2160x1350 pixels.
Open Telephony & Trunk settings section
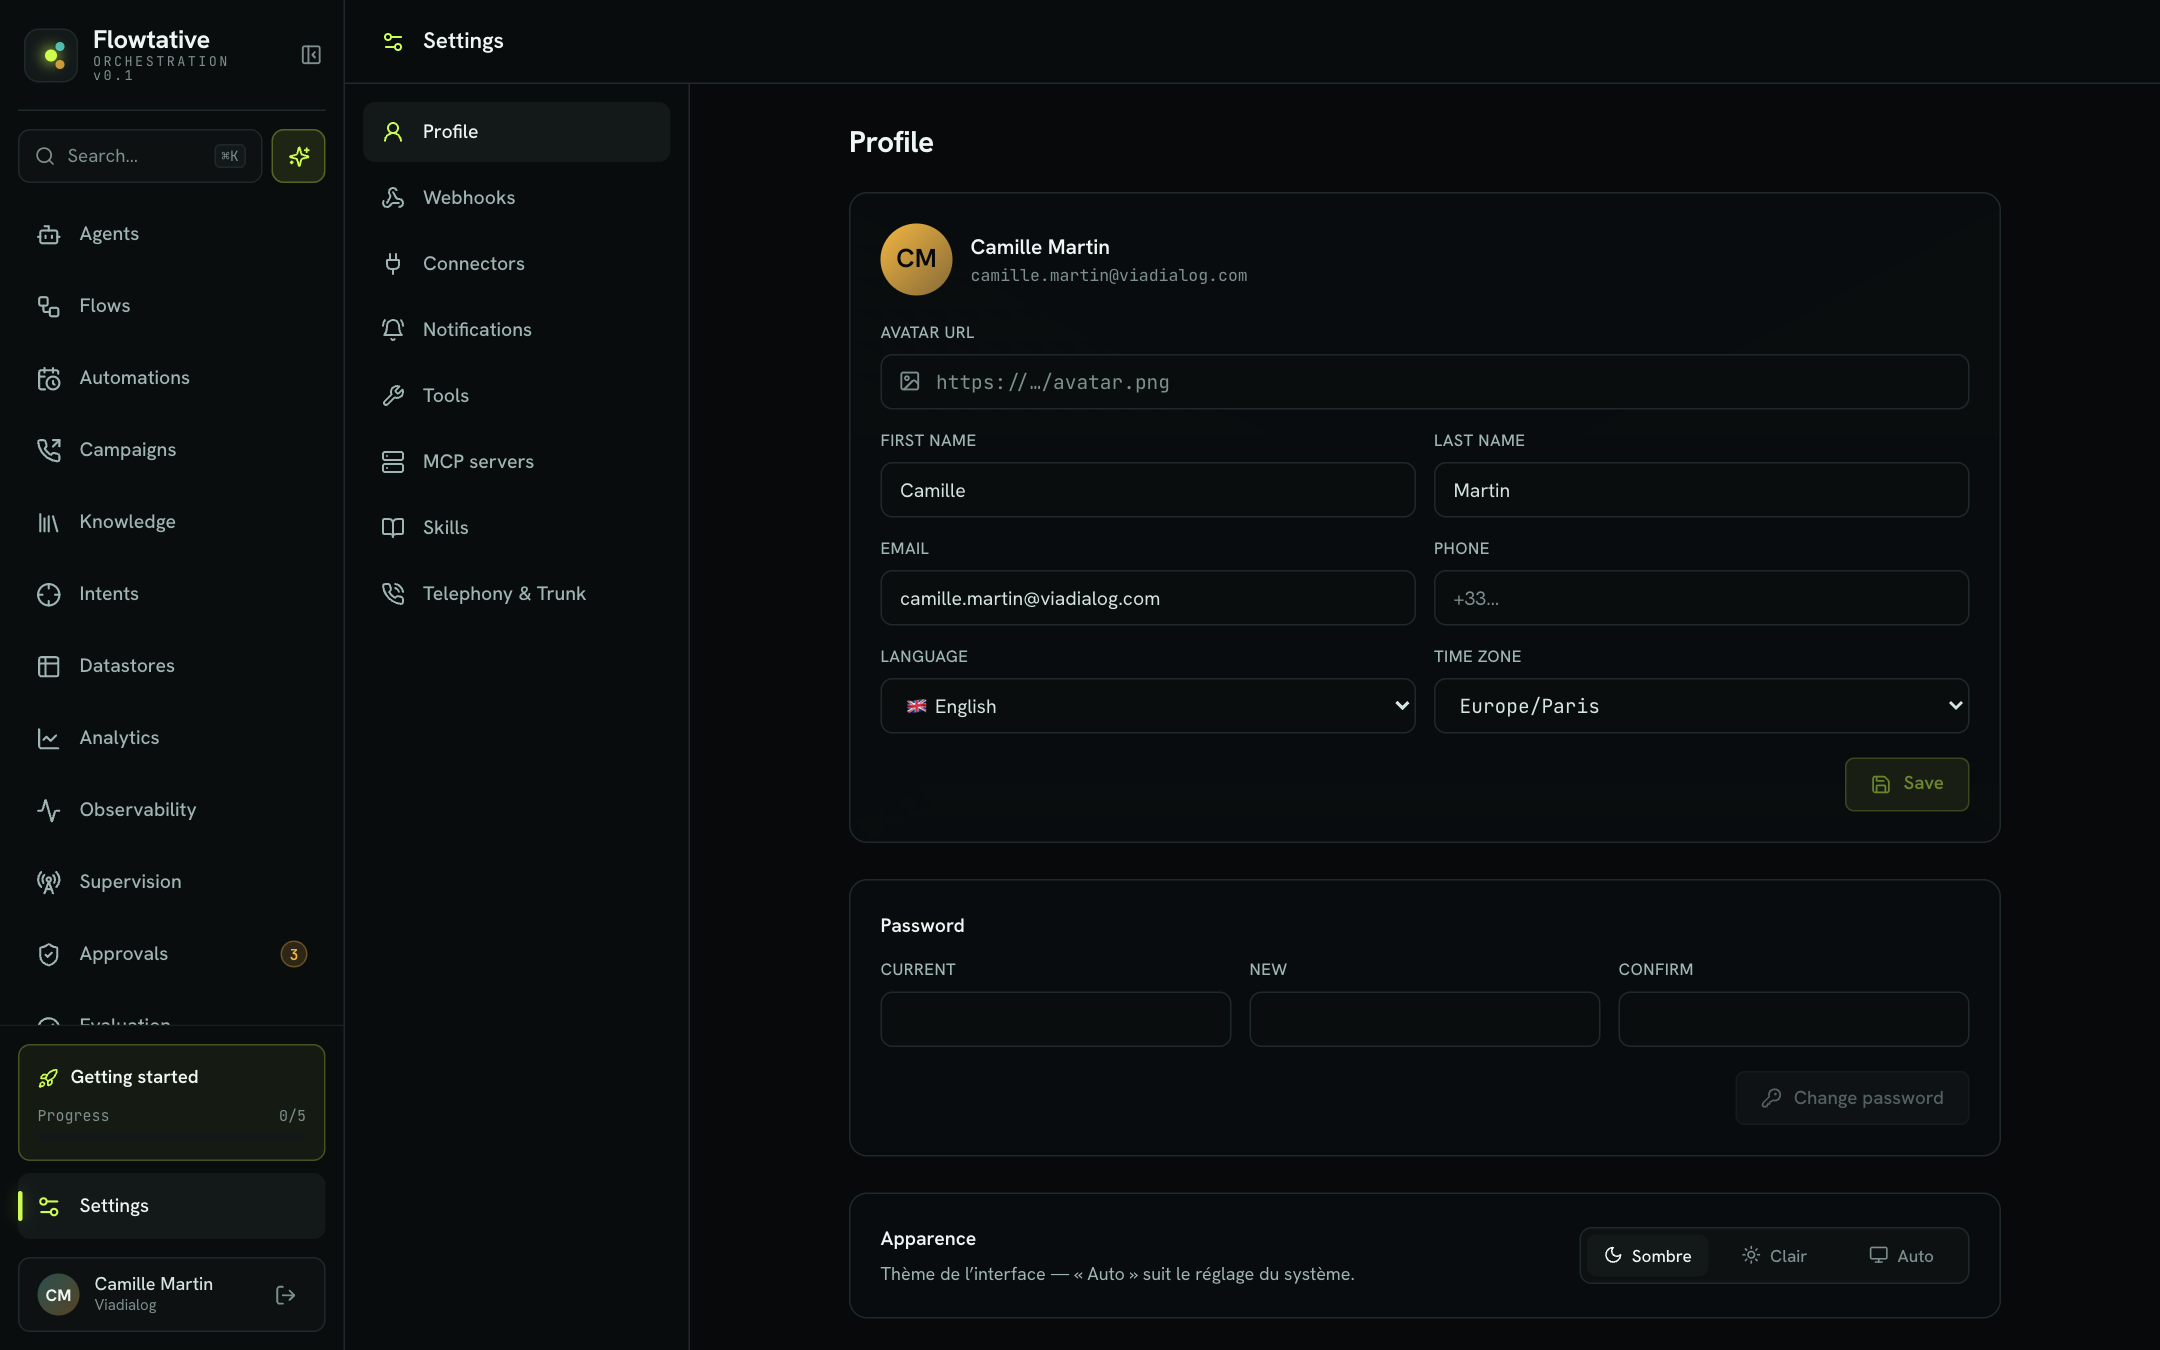516,594
